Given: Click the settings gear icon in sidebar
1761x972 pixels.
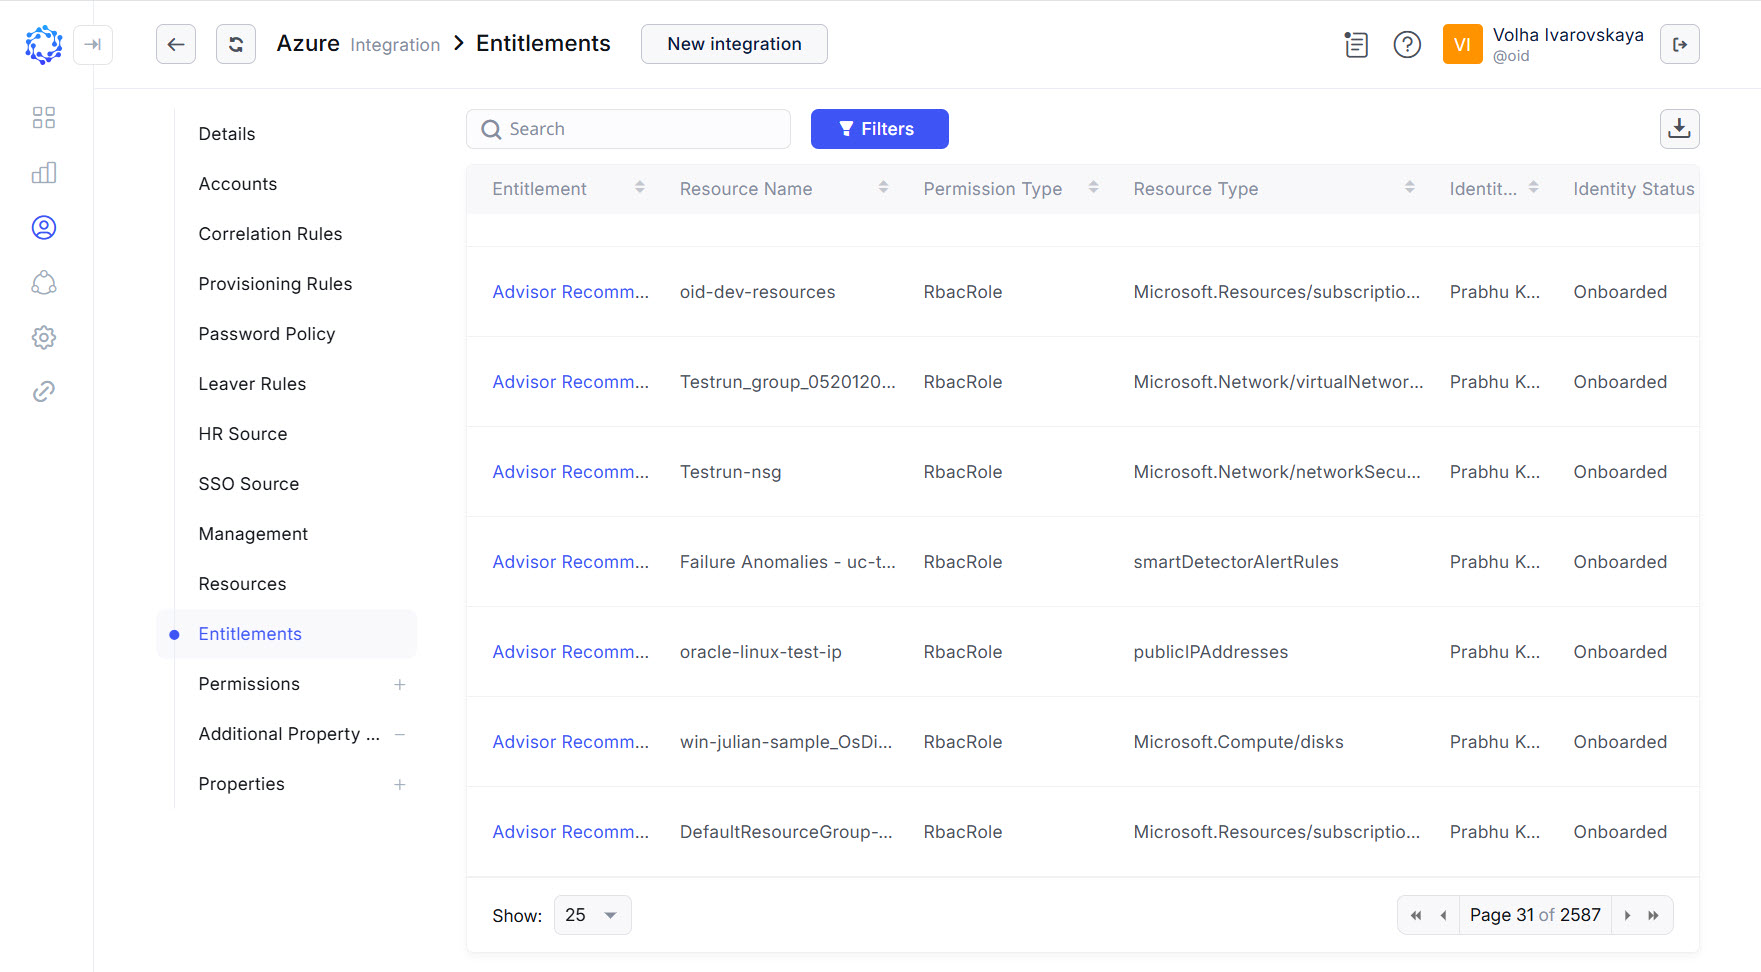Looking at the screenshot, I should (44, 337).
